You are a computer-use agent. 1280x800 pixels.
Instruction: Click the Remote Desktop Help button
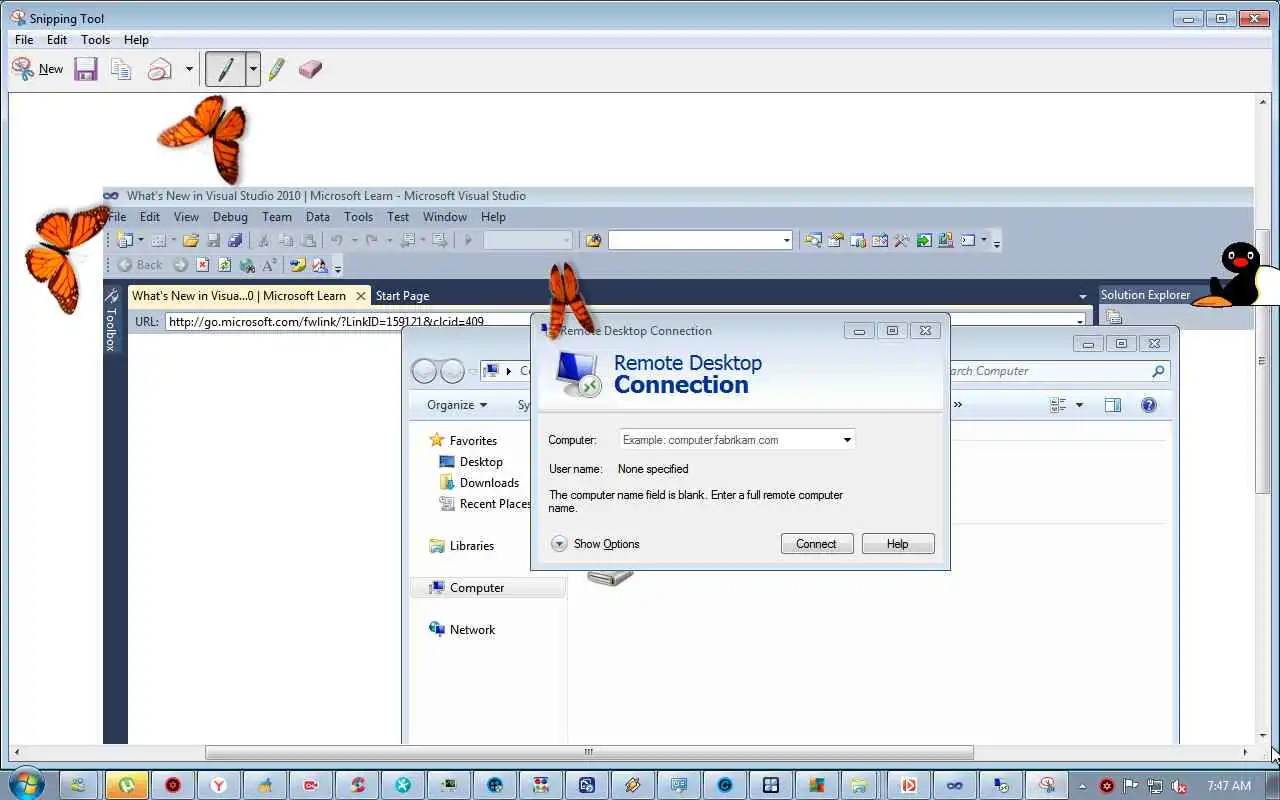897,544
